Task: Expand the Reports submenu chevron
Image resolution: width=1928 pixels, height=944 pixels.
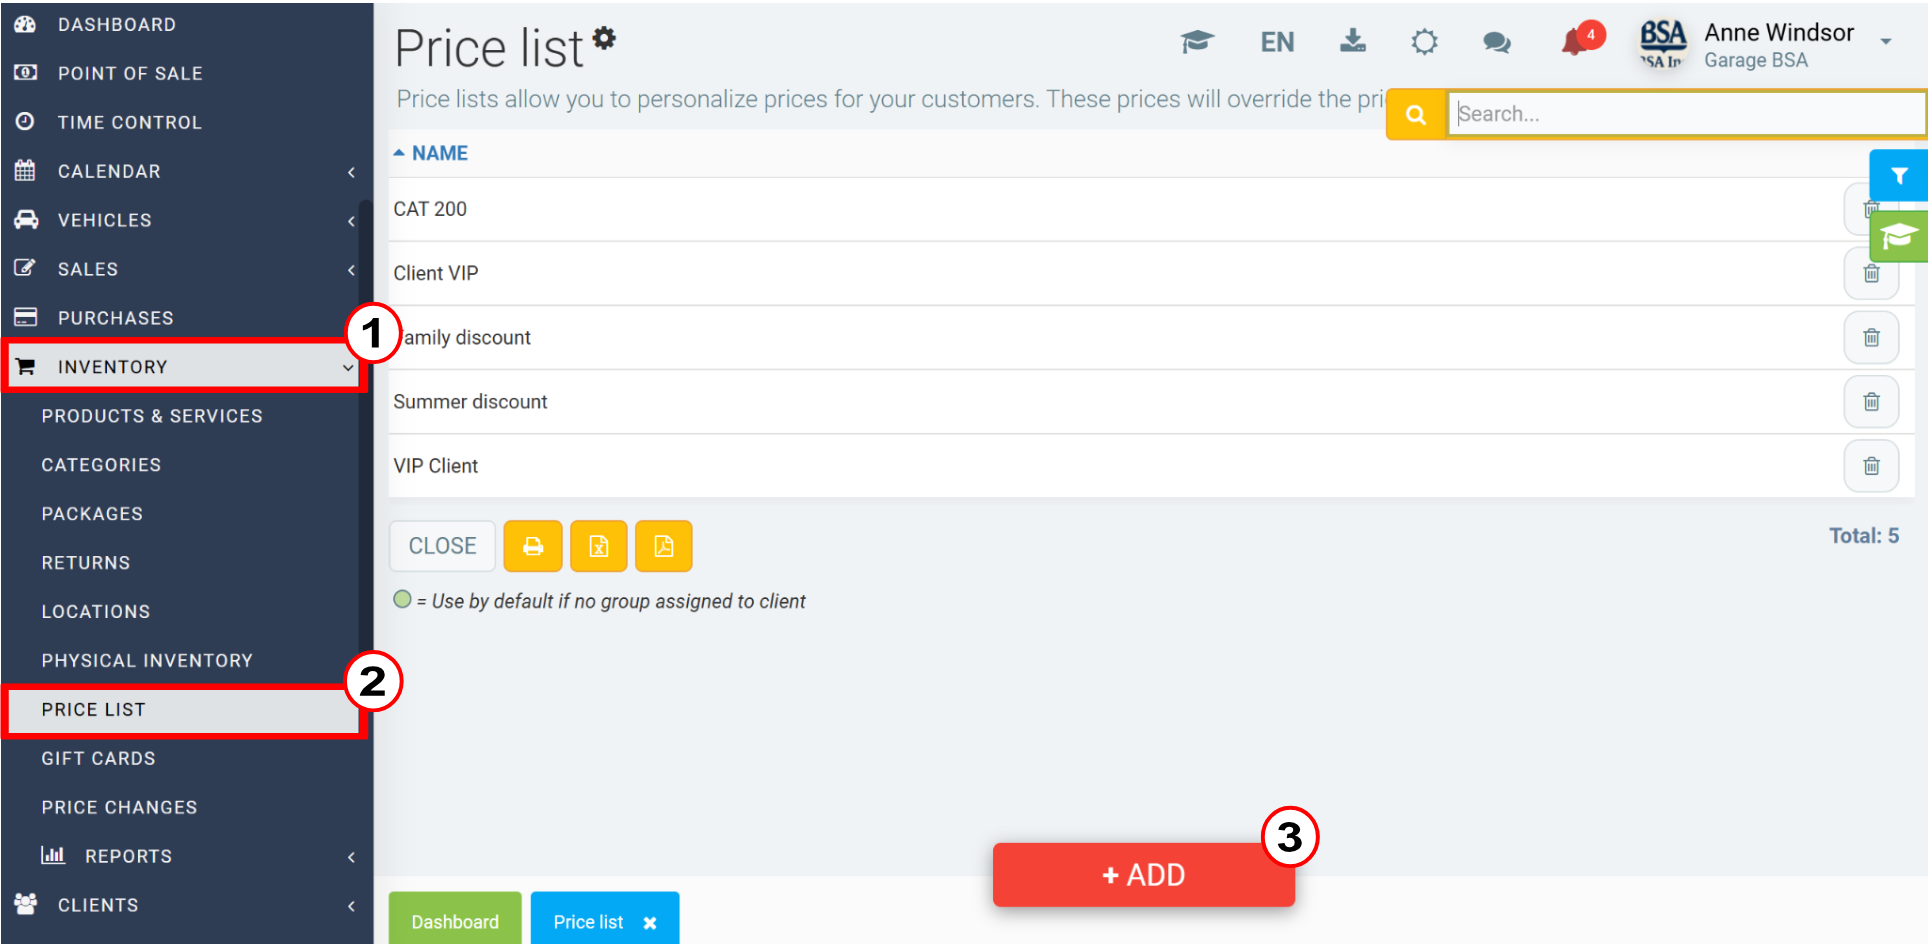Action: 351,857
